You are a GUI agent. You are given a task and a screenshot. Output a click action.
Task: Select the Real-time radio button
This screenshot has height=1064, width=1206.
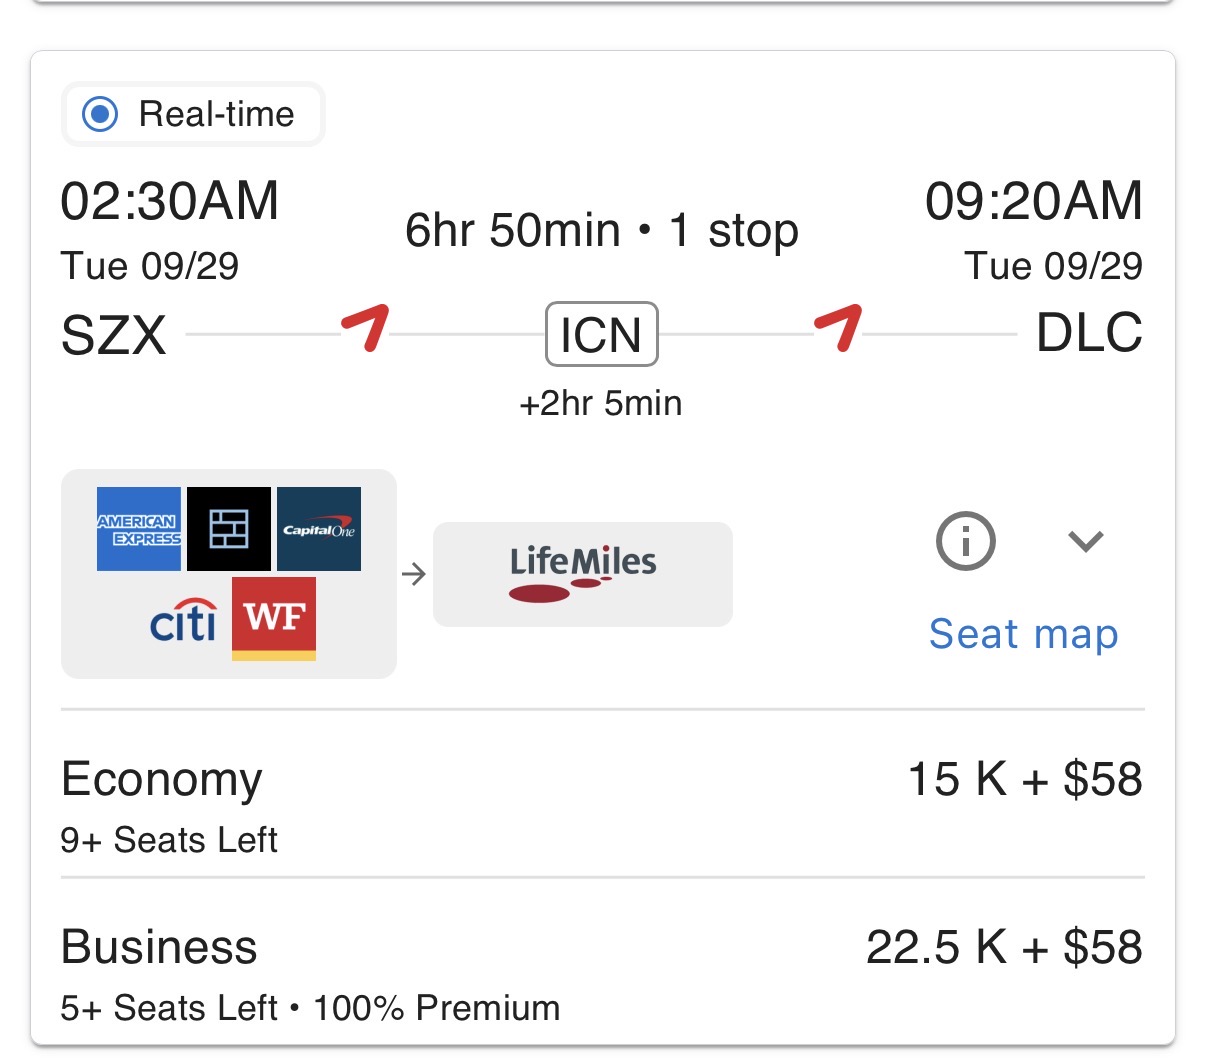tap(100, 114)
